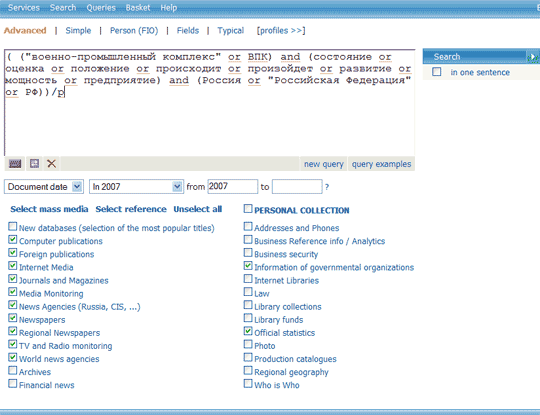Screen dimensions: 540x415
Task: Click the Search arrow icon
Action: (533, 57)
